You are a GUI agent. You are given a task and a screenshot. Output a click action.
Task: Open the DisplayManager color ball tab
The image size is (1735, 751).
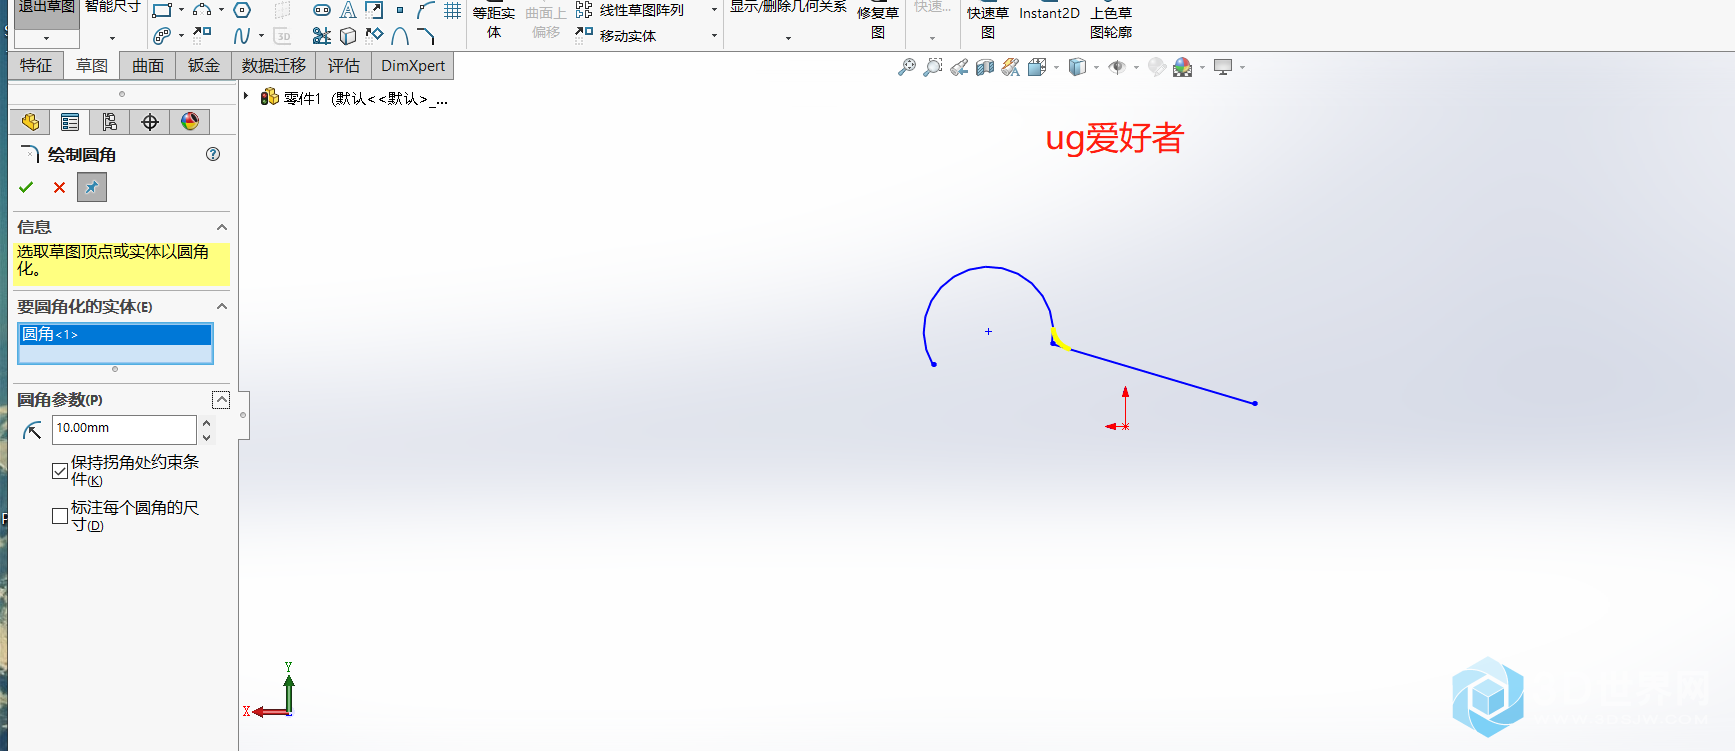[190, 122]
